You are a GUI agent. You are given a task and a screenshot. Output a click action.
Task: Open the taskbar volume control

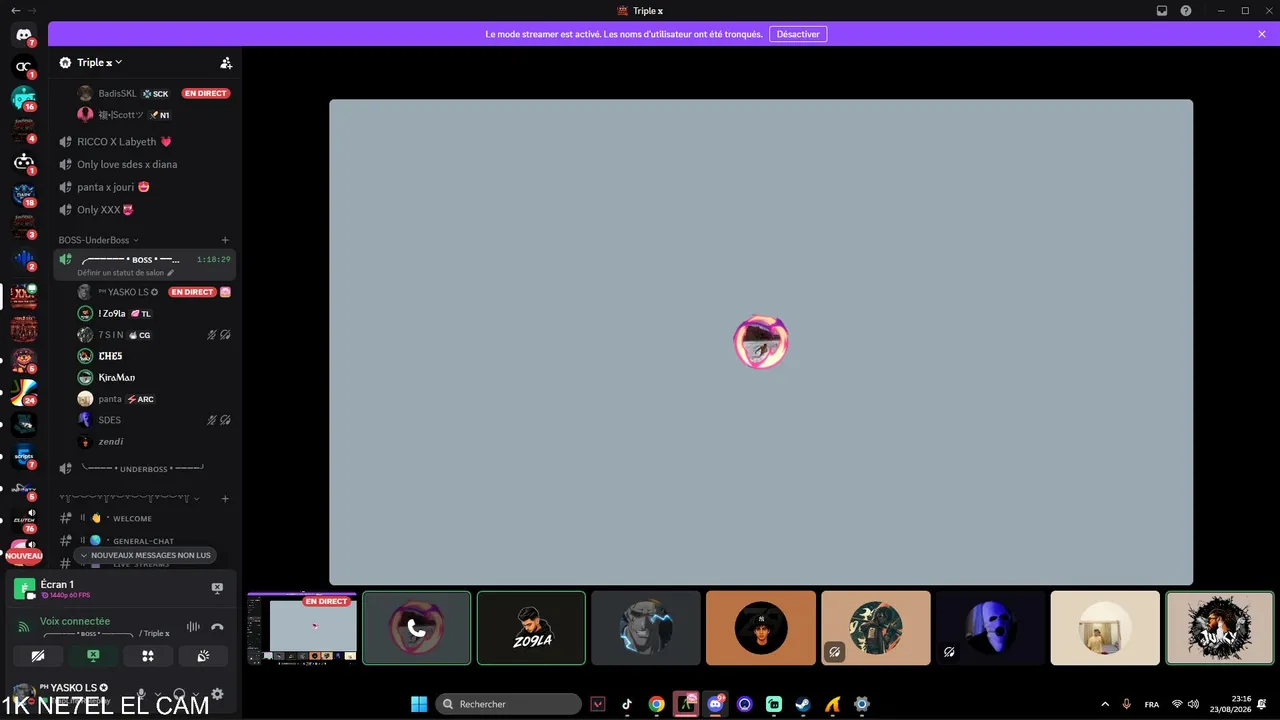pos(1193,704)
